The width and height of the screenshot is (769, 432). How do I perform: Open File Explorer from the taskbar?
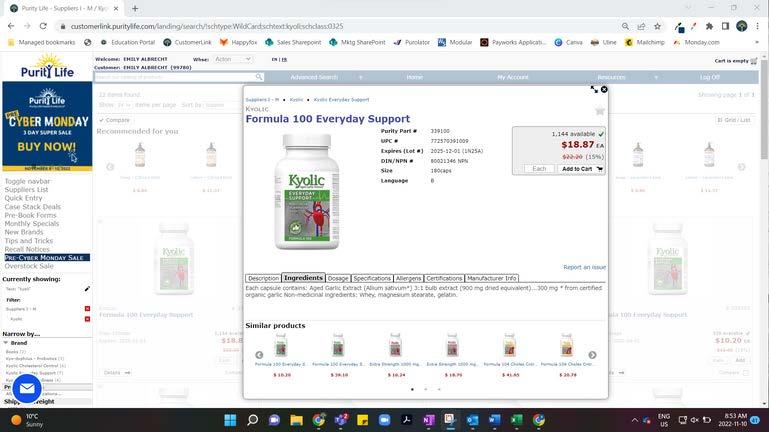click(296, 420)
